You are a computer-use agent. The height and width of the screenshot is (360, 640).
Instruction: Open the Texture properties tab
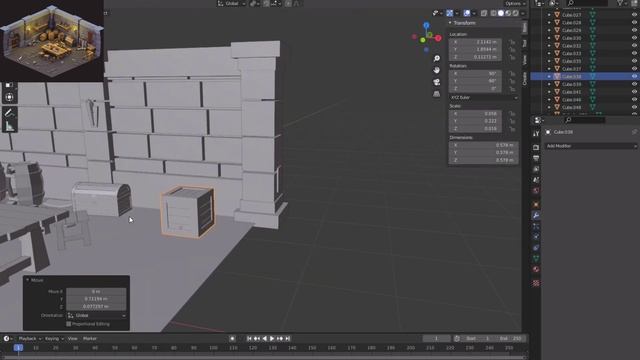pos(536,283)
